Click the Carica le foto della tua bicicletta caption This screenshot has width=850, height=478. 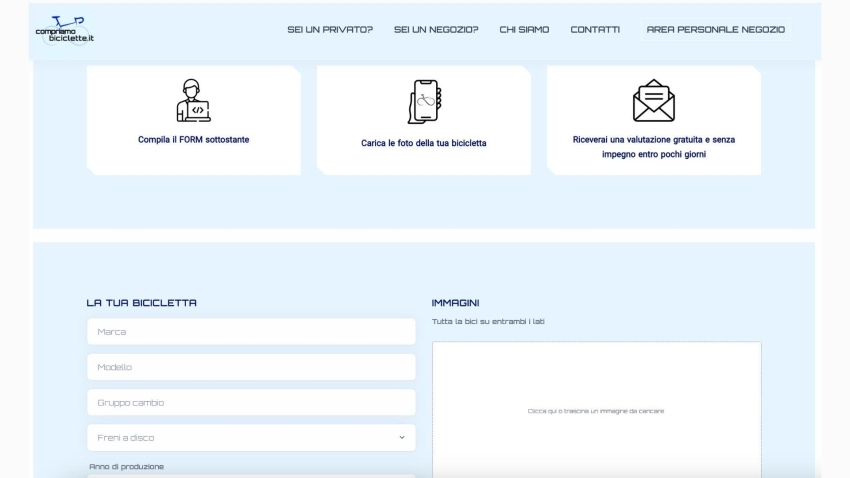click(x=424, y=144)
